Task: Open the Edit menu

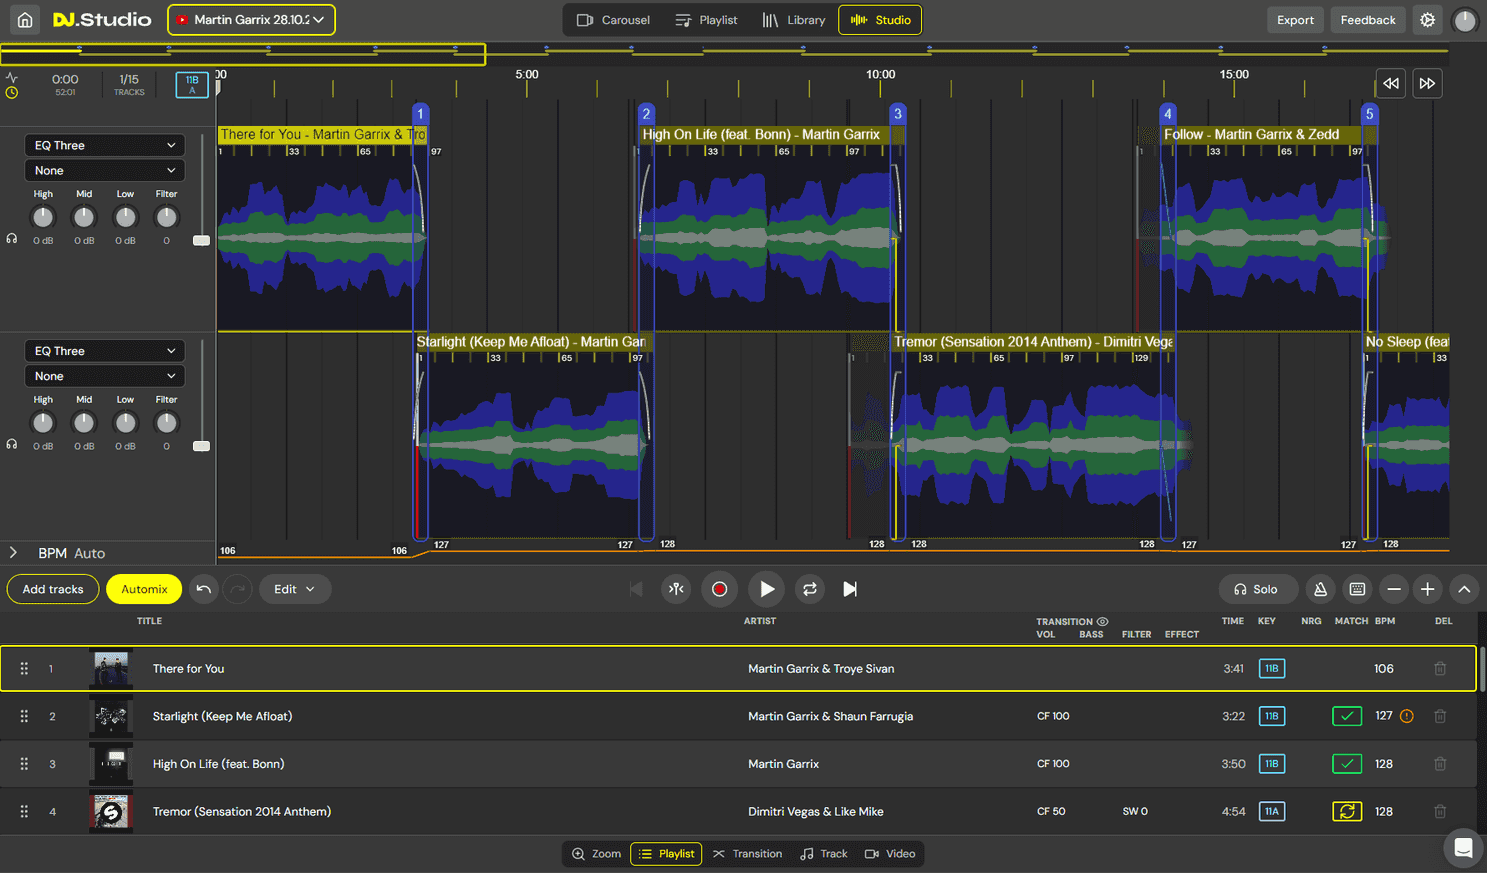Action: click(x=295, y=589)
